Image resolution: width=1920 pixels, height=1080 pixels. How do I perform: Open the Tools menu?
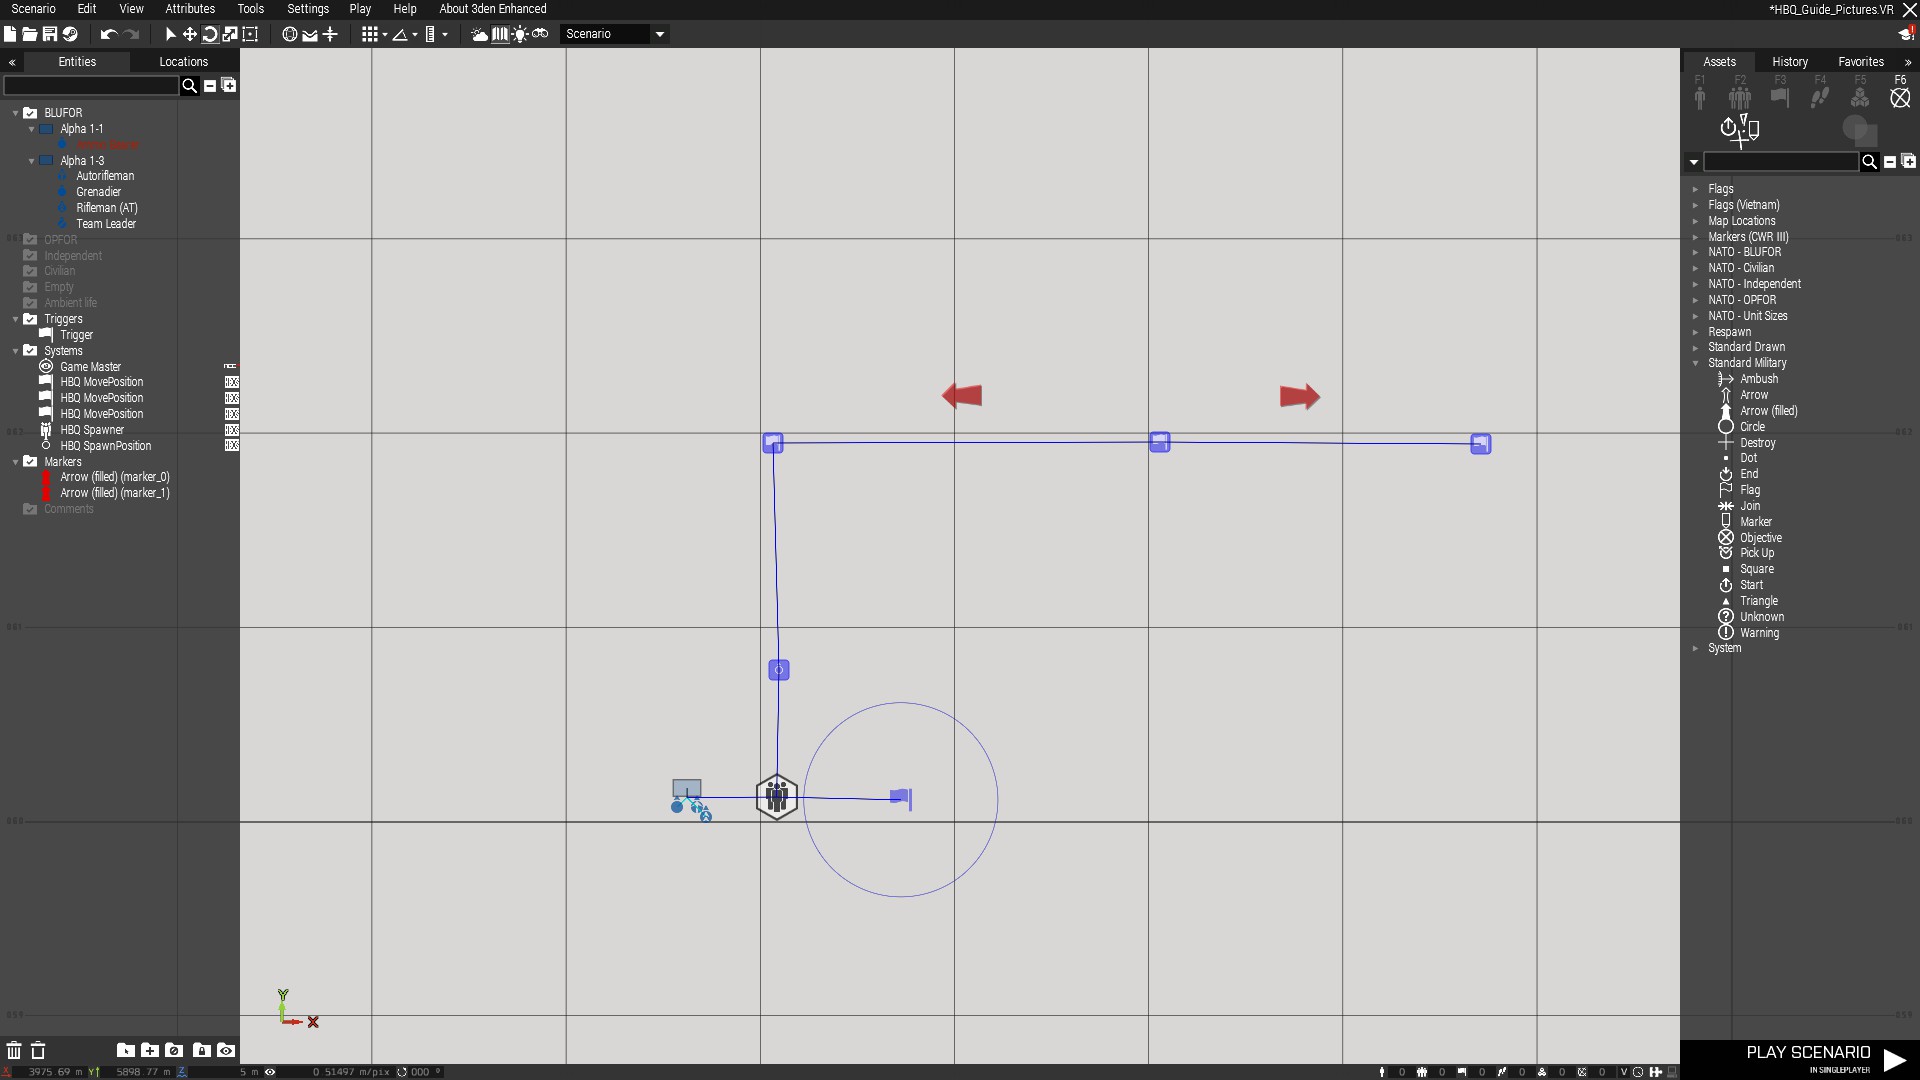tap(250, 9)
